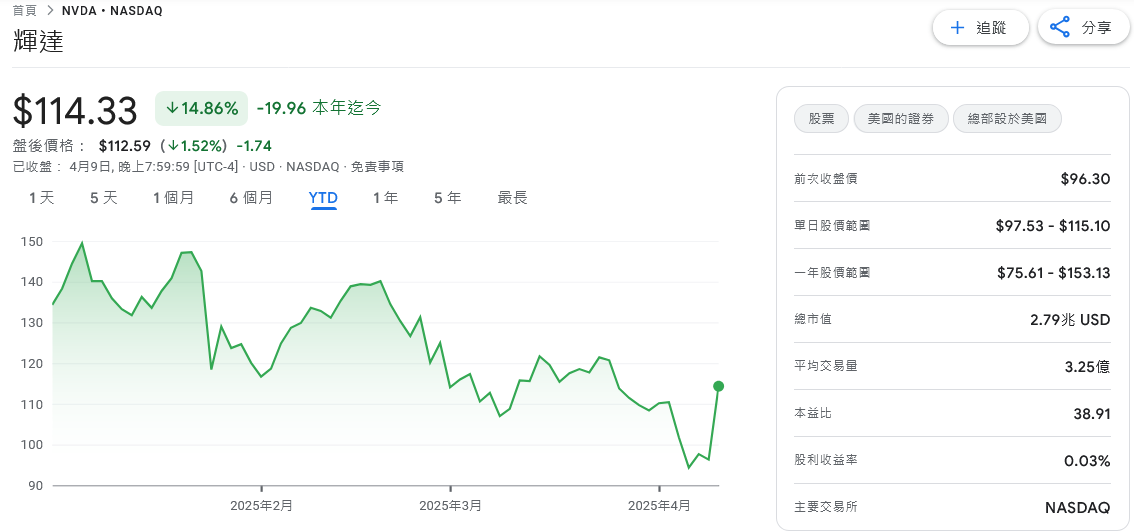Click the $96.30 previous close value
Screen dimensions: 1134x532
point(1085,179)
